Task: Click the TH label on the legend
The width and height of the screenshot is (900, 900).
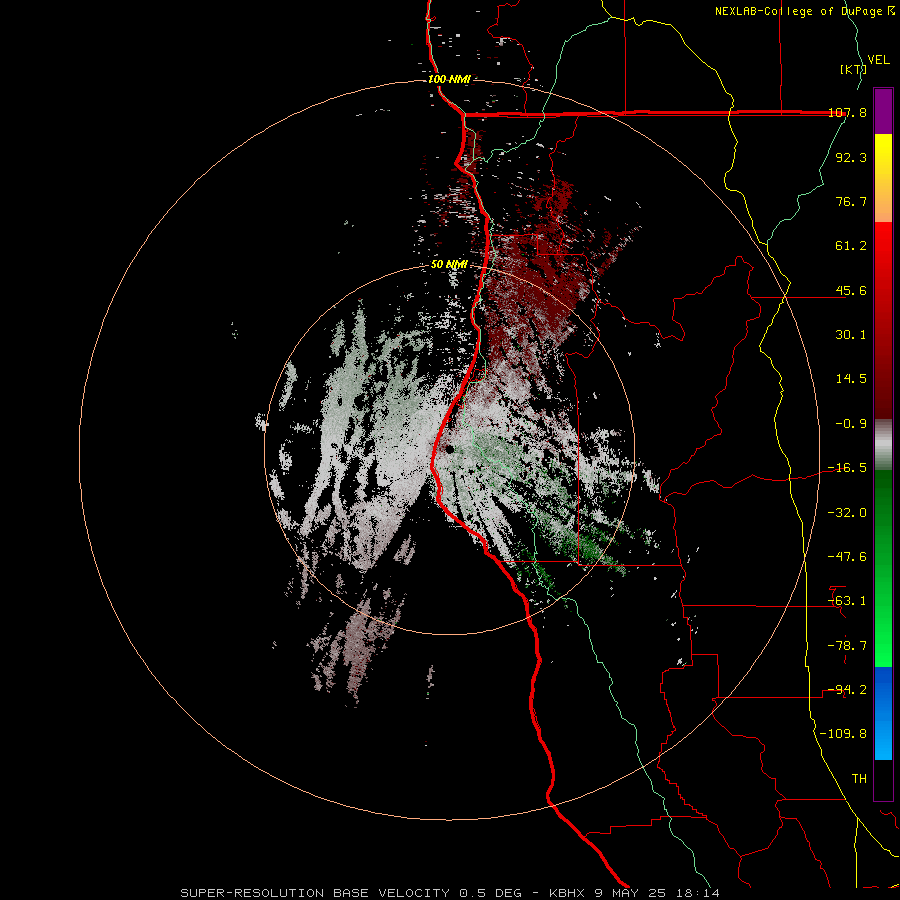Action: click(x=859, y=779)
